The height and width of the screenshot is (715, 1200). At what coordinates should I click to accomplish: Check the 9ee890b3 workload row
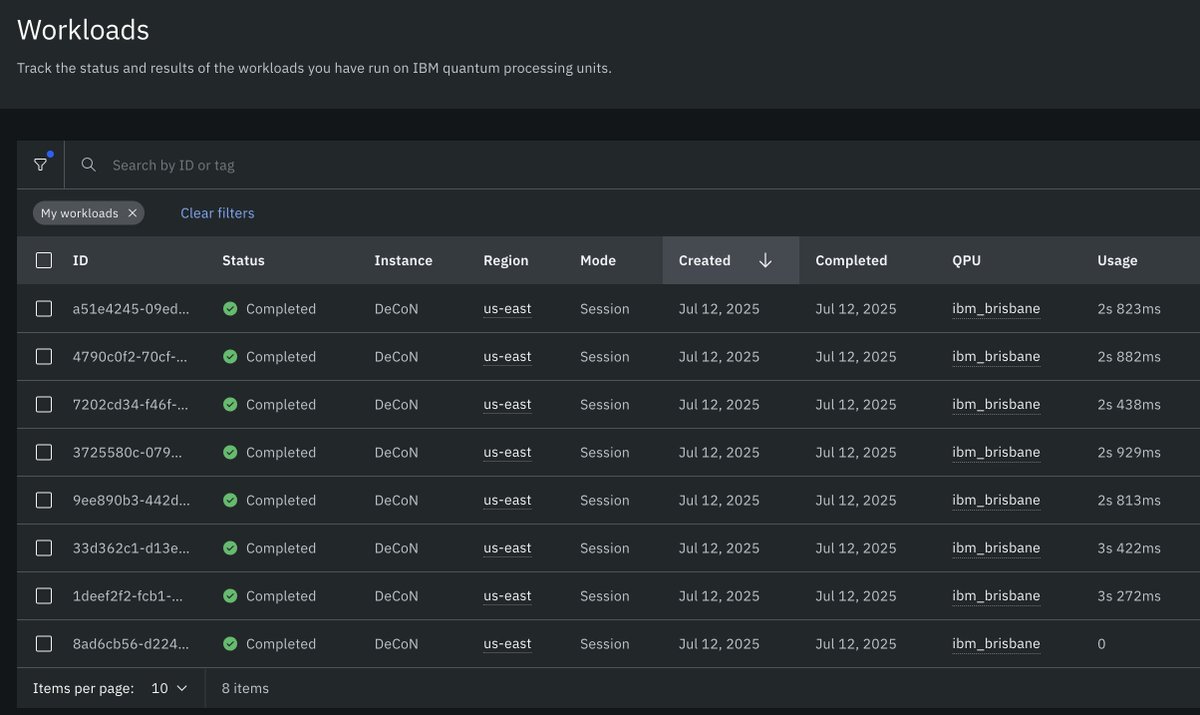pyautogui.click(x=44, y=501)
